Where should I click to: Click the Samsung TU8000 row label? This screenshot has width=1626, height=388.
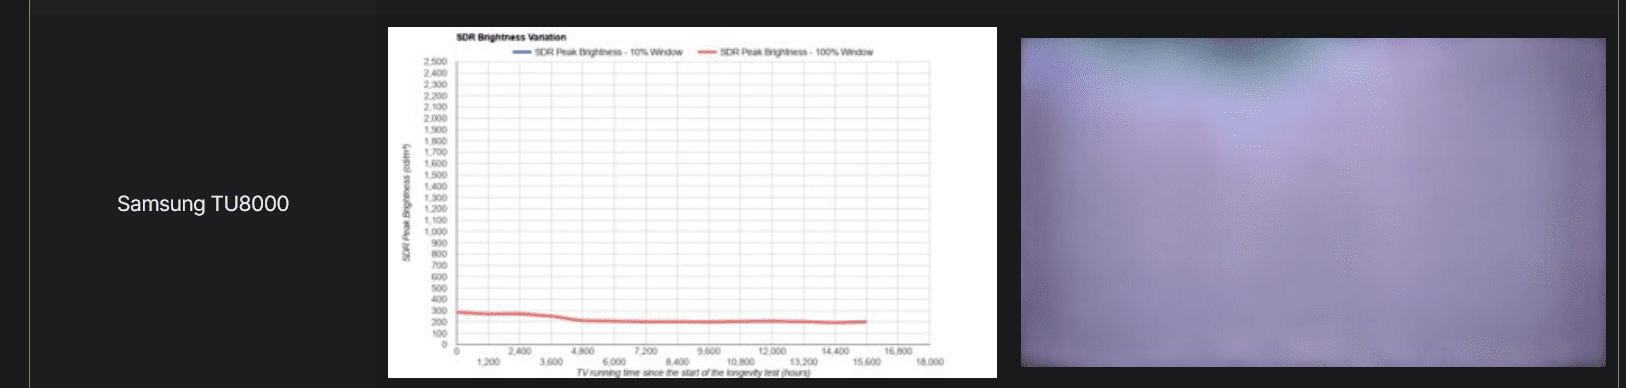pyautogui.click(x=203, y=204)
